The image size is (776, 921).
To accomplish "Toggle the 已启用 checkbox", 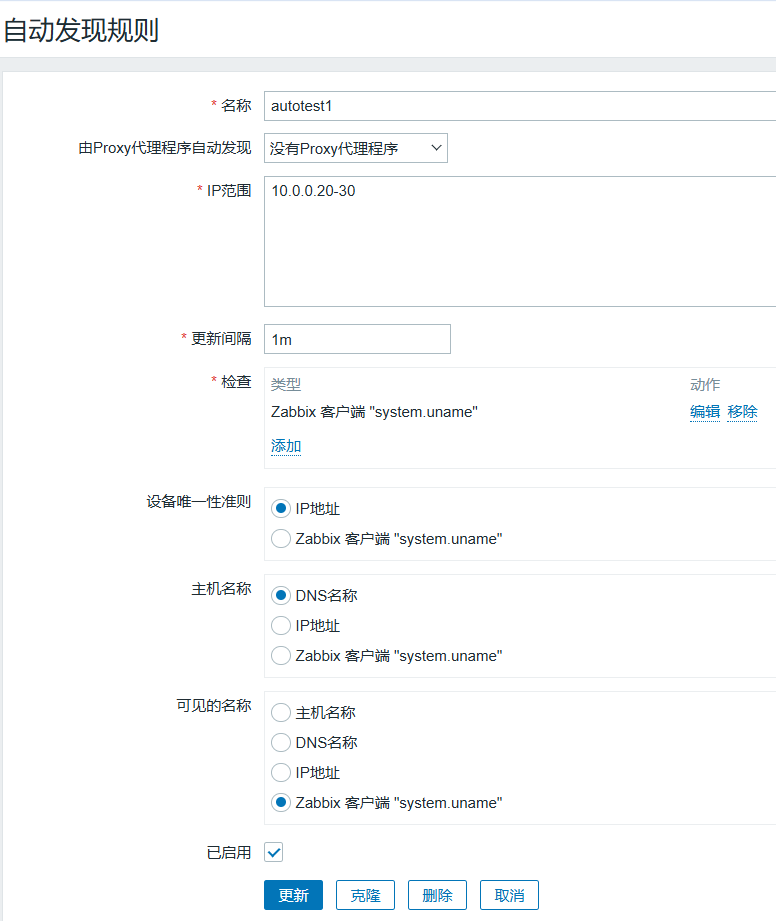I will [x=274, y=852].
